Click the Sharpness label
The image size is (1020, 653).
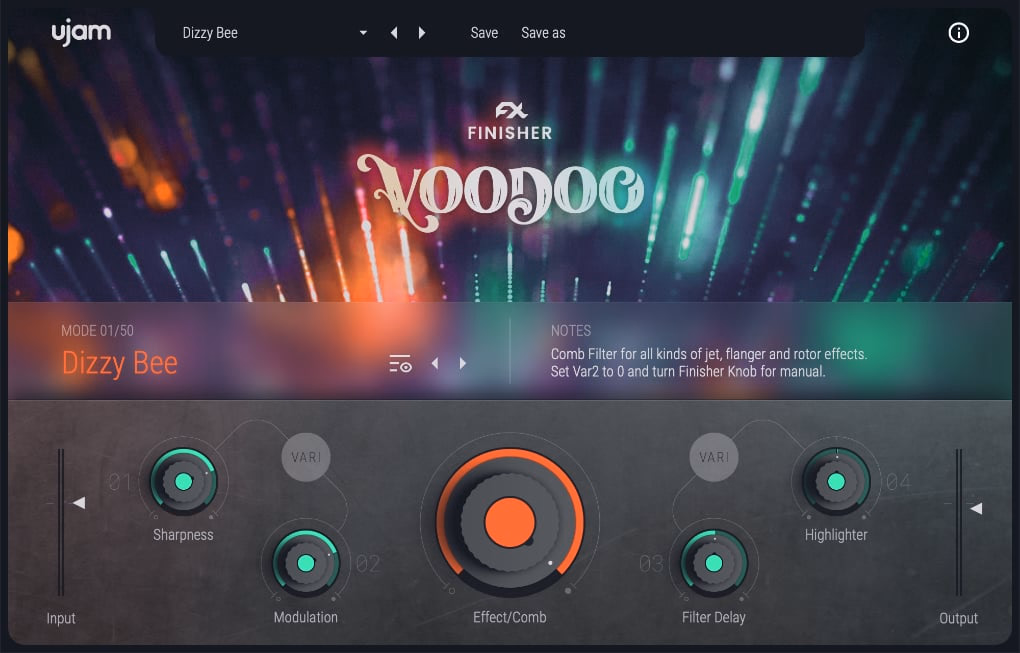(183, 535)
